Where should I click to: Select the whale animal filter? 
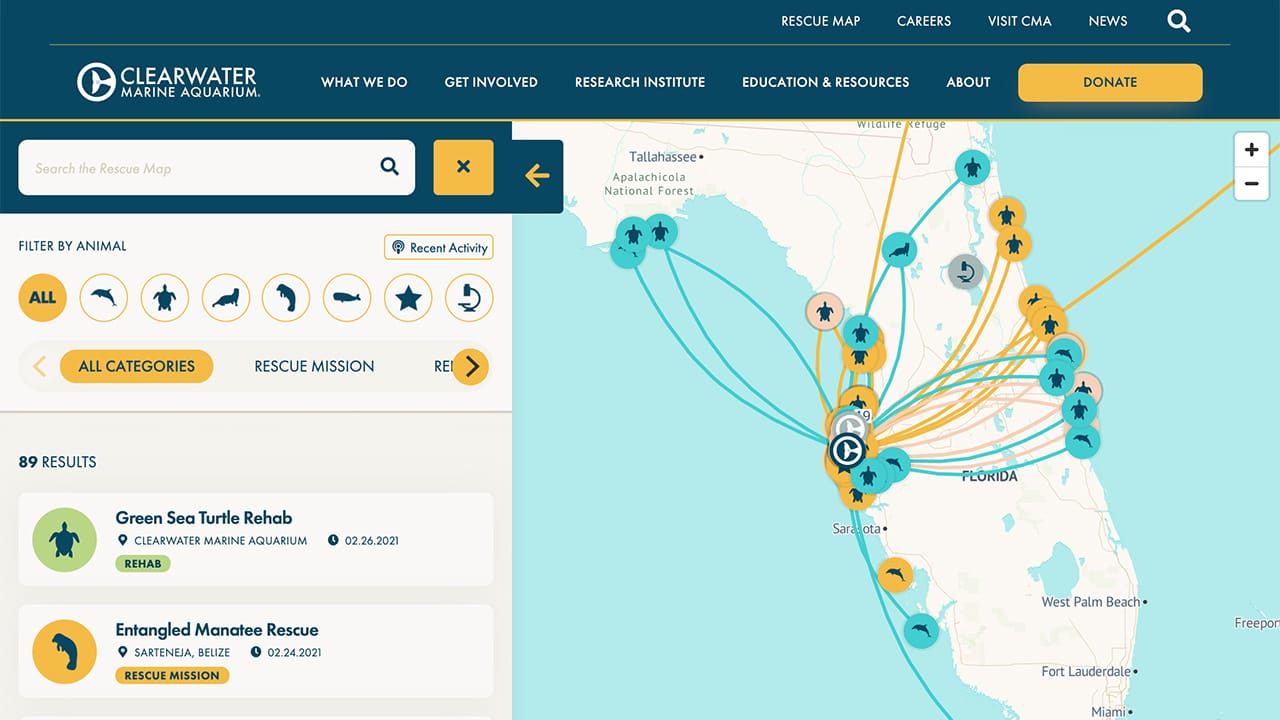click(x=347, y=298)
